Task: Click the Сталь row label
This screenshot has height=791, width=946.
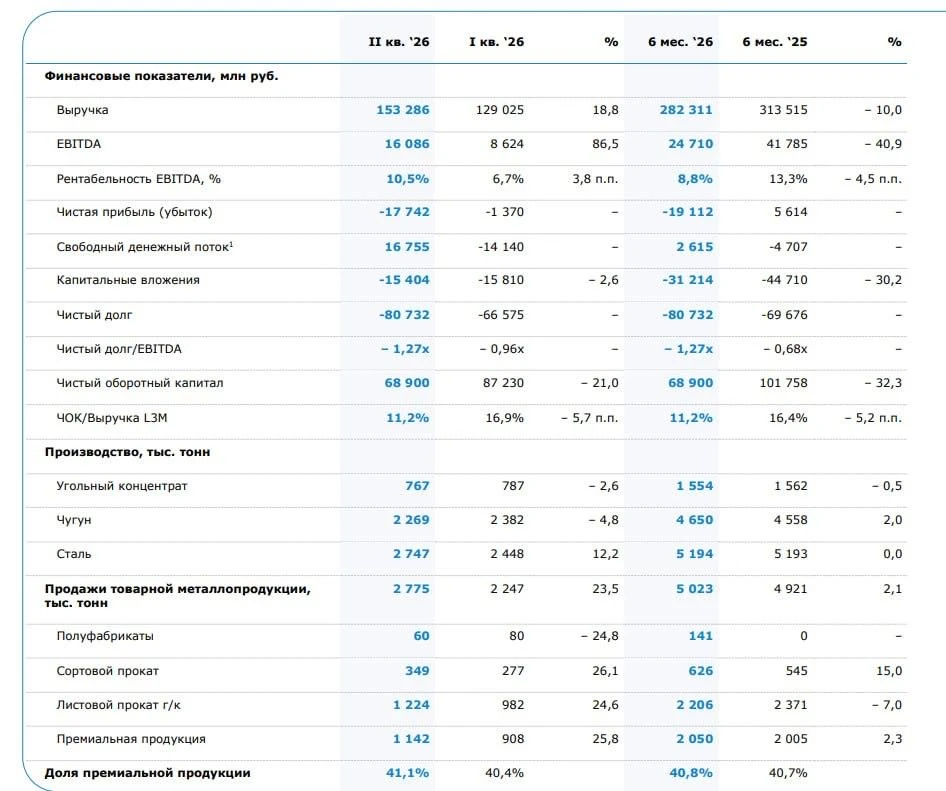Action: coord(74,554)
